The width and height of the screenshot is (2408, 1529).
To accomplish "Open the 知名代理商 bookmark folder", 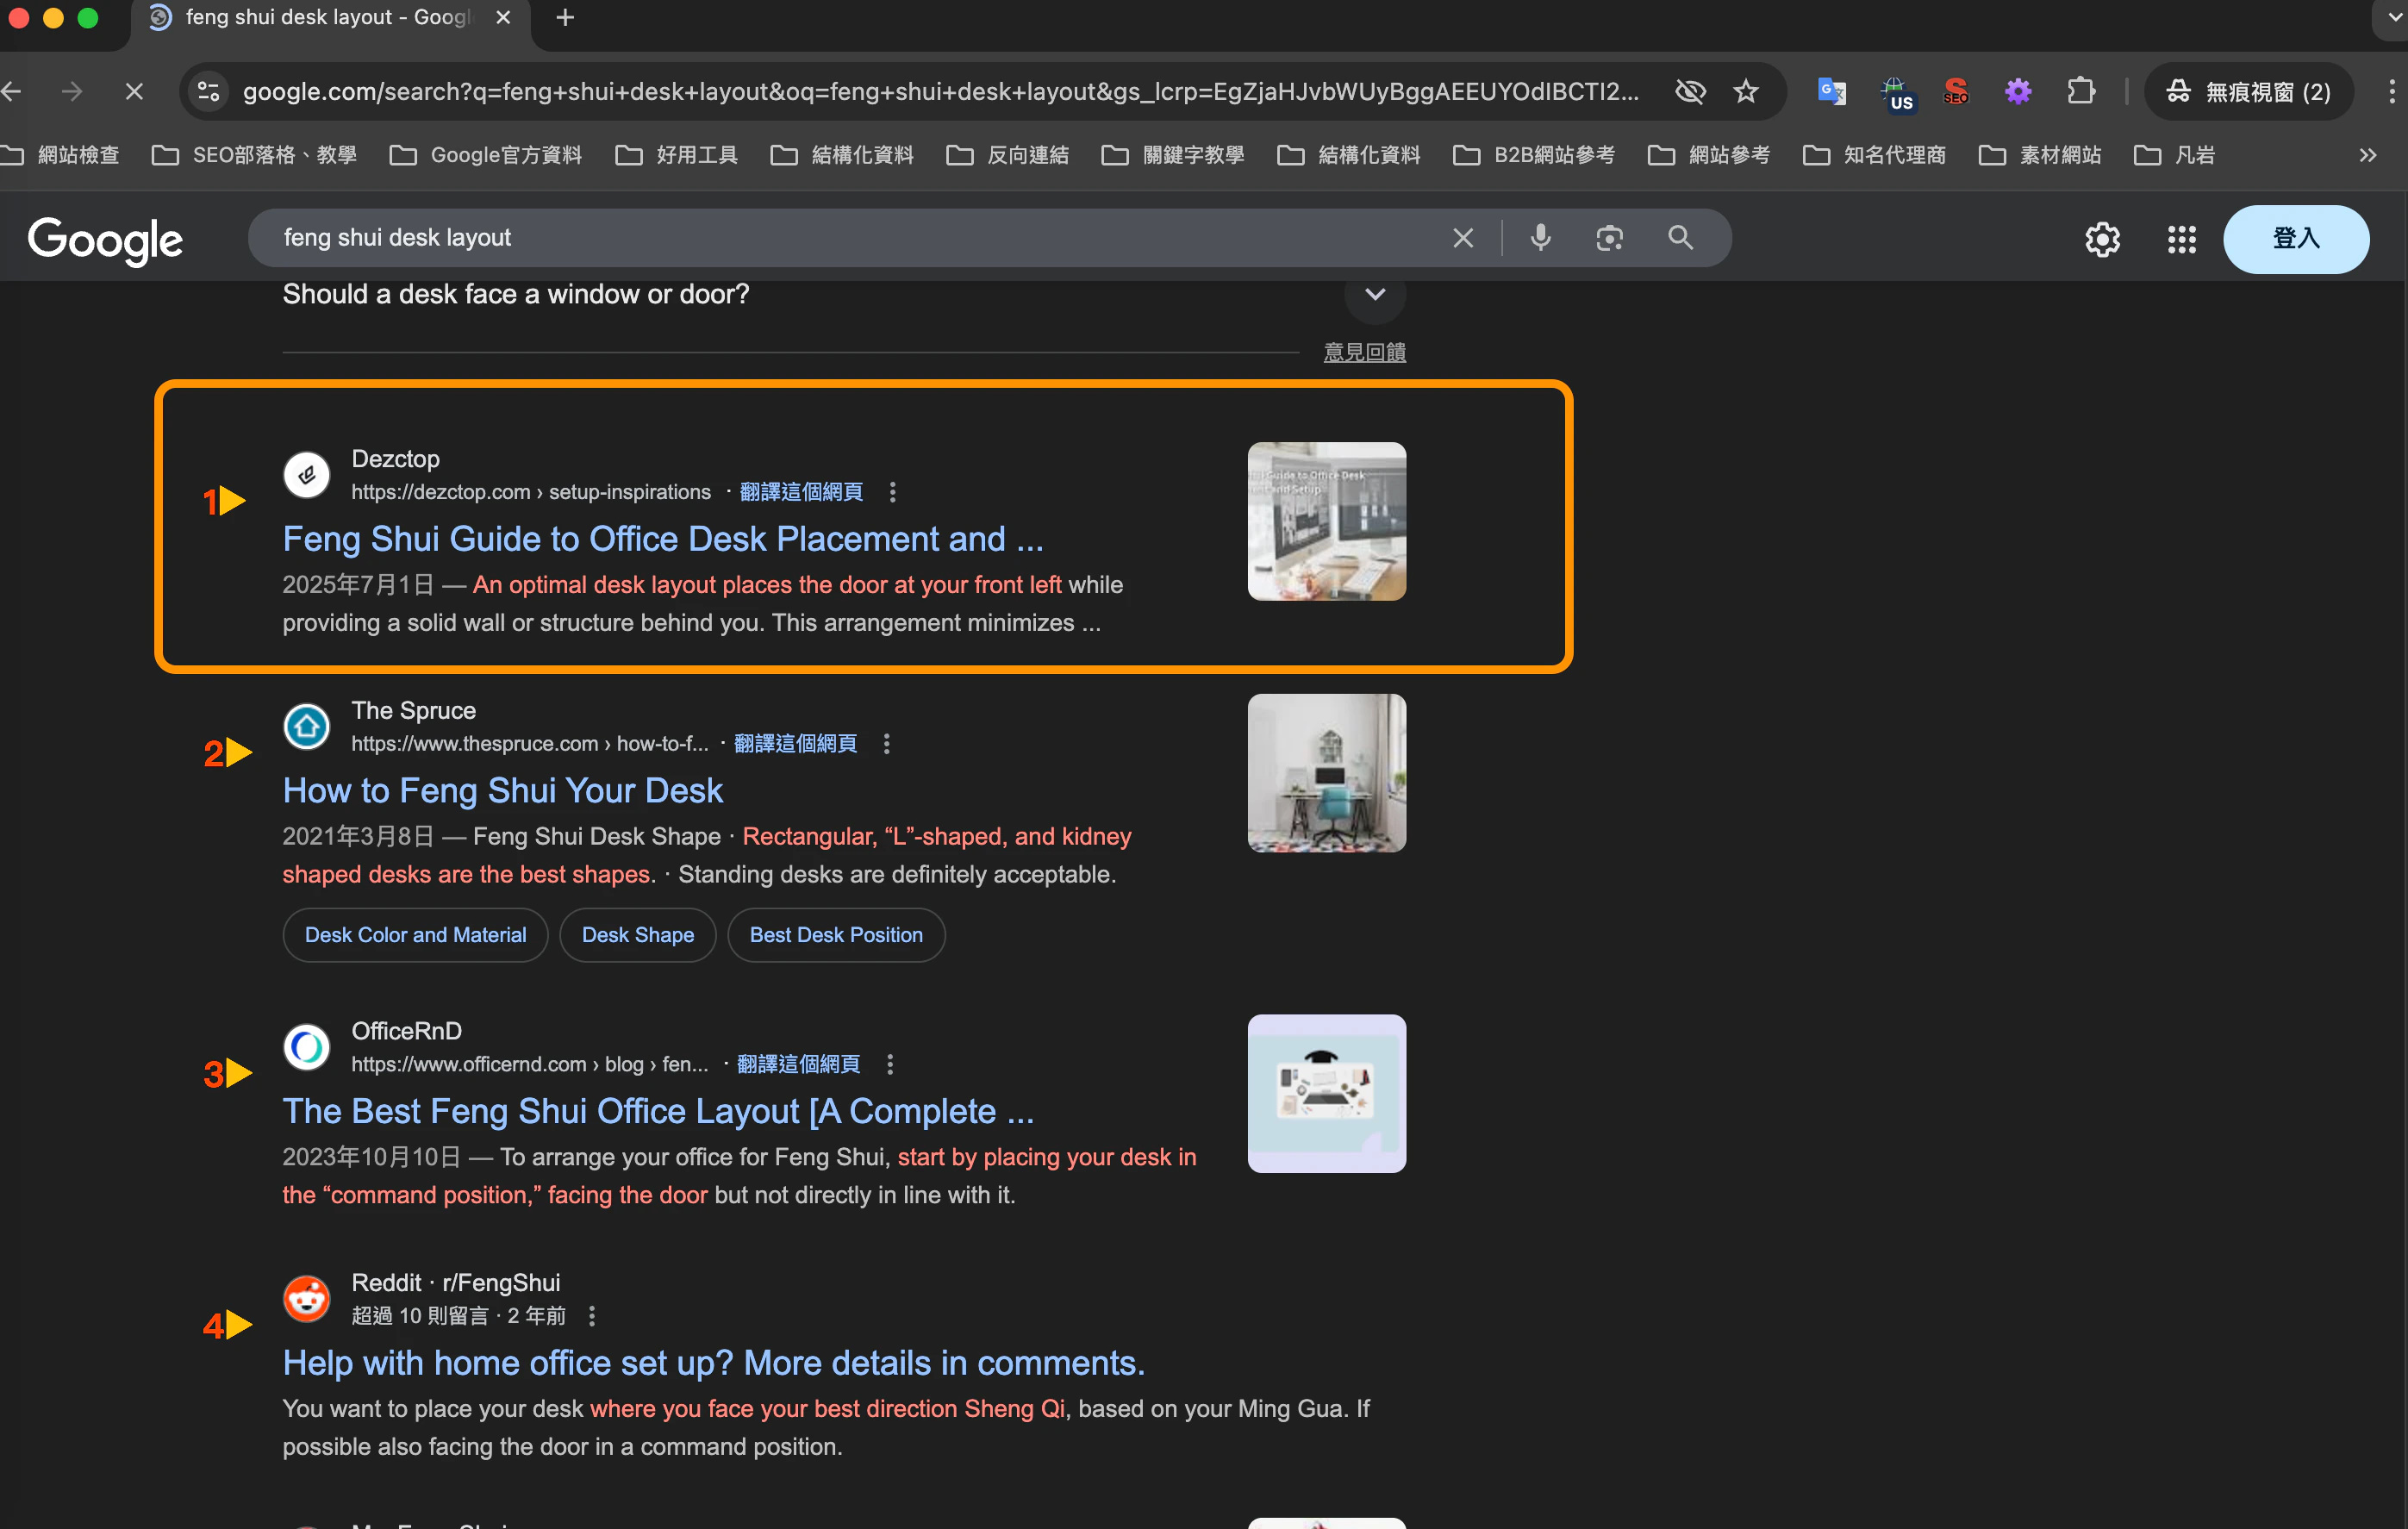I will pos(1875,155).
